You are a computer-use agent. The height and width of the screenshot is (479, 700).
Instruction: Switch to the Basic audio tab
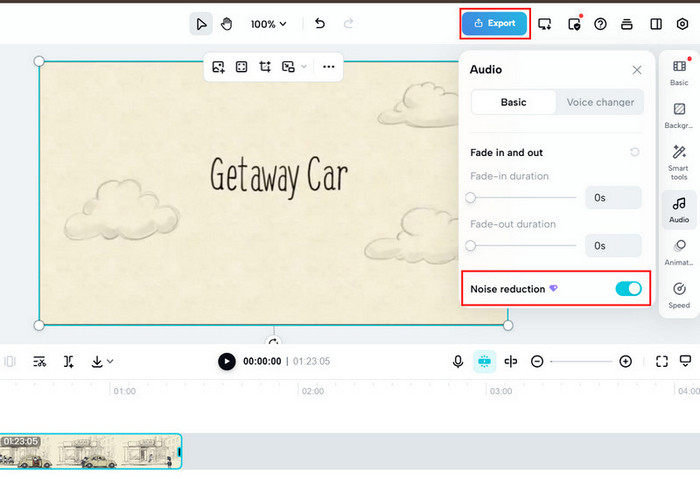pyautogui.click(x=513, y=102)
